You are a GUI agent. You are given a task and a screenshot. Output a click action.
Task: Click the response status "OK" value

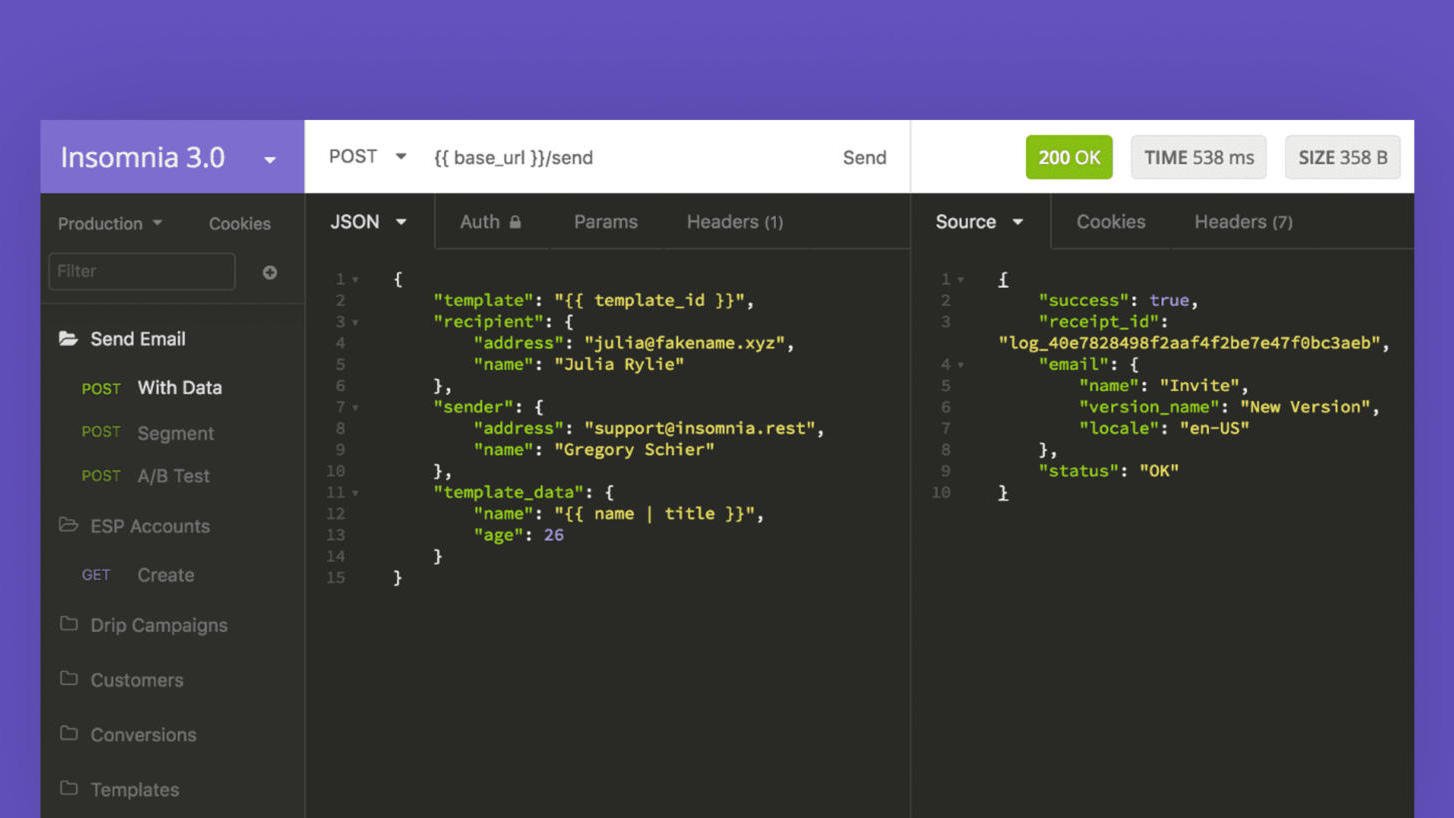tap(1159, 471)
